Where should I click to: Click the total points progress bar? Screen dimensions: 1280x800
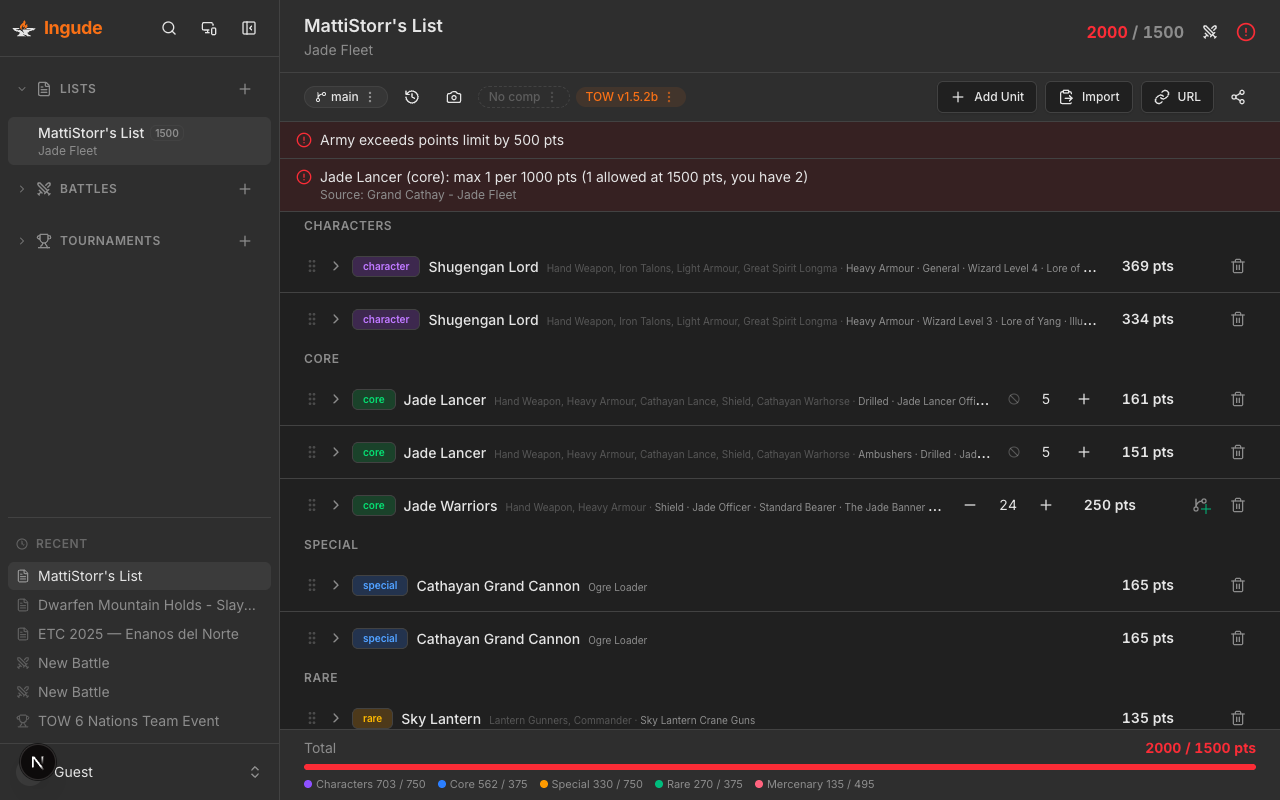[x=780, y=765]
